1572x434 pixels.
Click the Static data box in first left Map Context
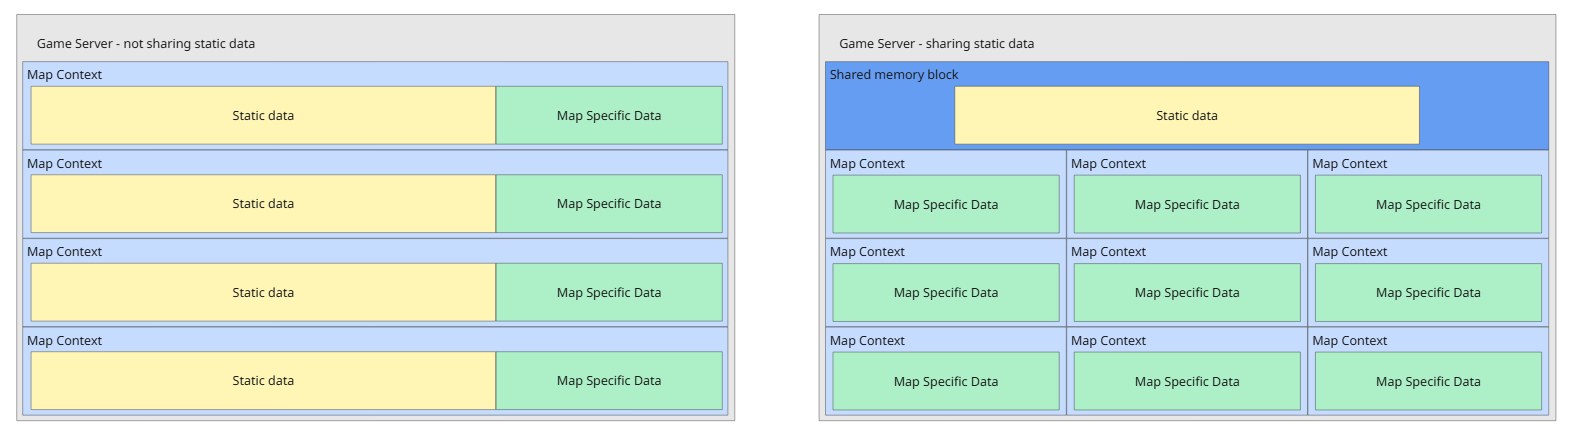(263, 116)
